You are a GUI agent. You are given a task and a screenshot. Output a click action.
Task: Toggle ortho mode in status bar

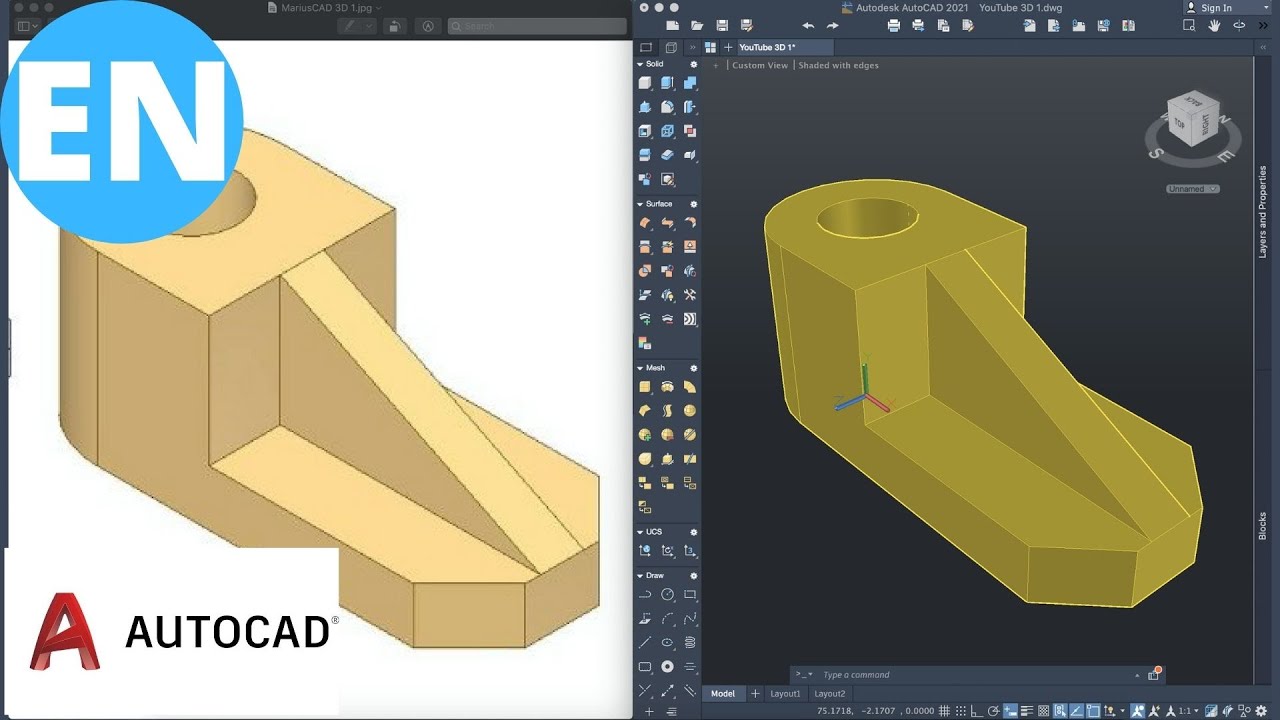pyautogui.click(x=977, y=710)
